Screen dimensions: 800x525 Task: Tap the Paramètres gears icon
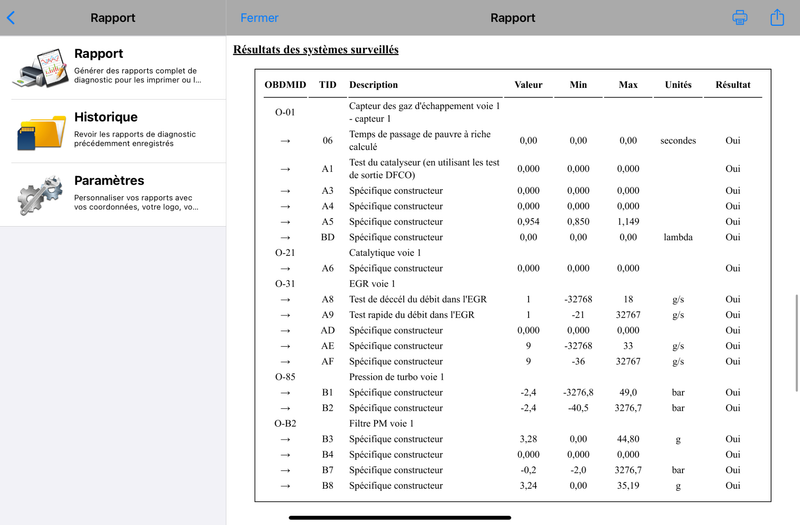40,195
